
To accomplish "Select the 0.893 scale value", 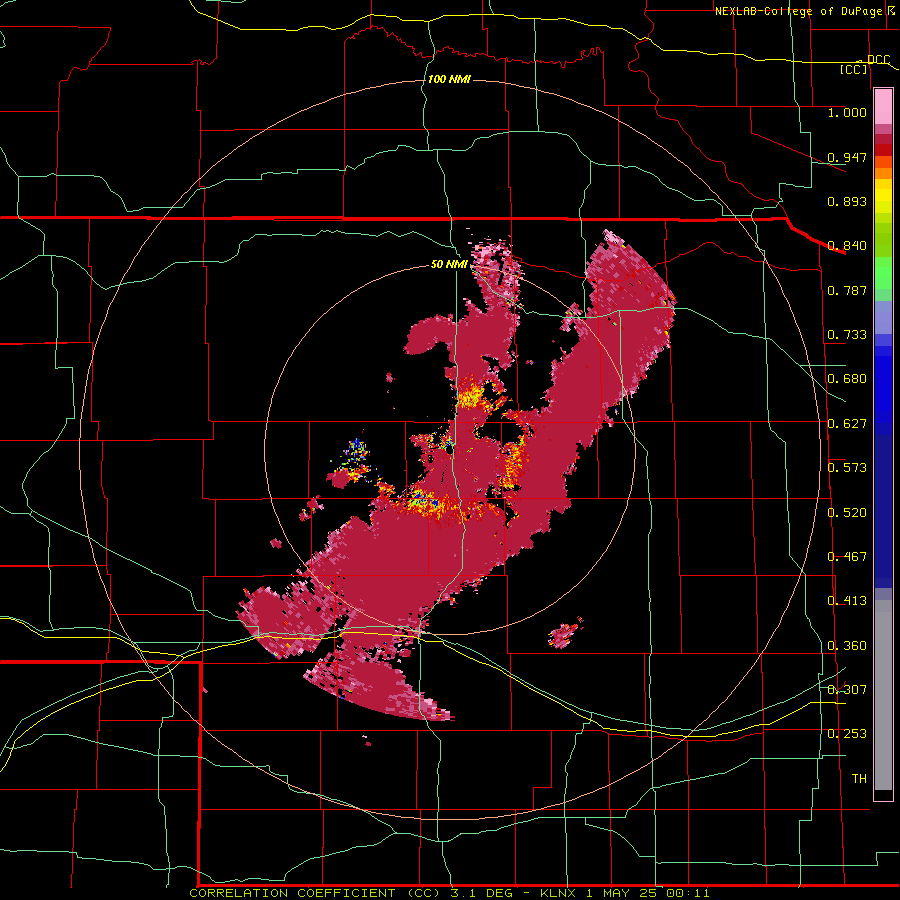I will [847, 201].
